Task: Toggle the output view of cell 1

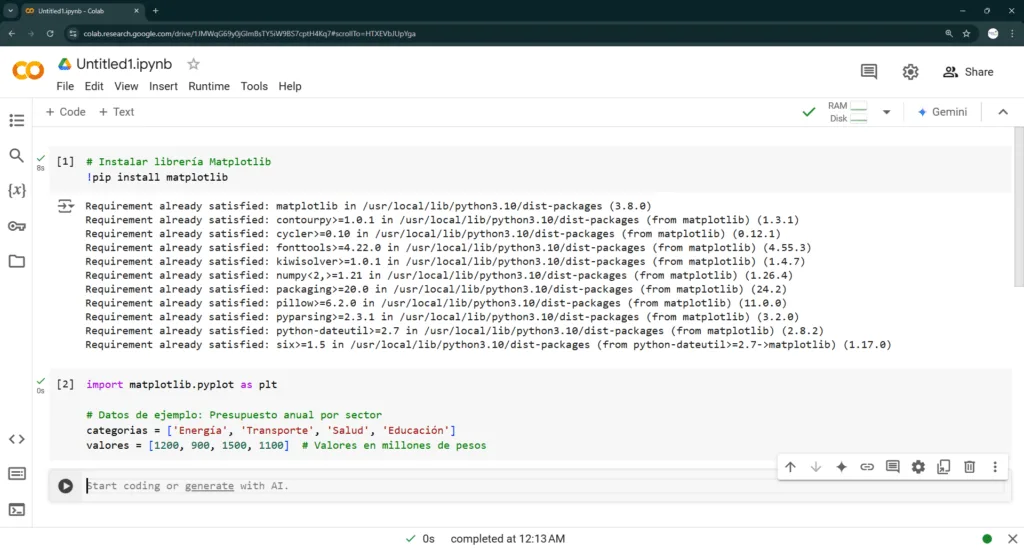Action: 65,206
